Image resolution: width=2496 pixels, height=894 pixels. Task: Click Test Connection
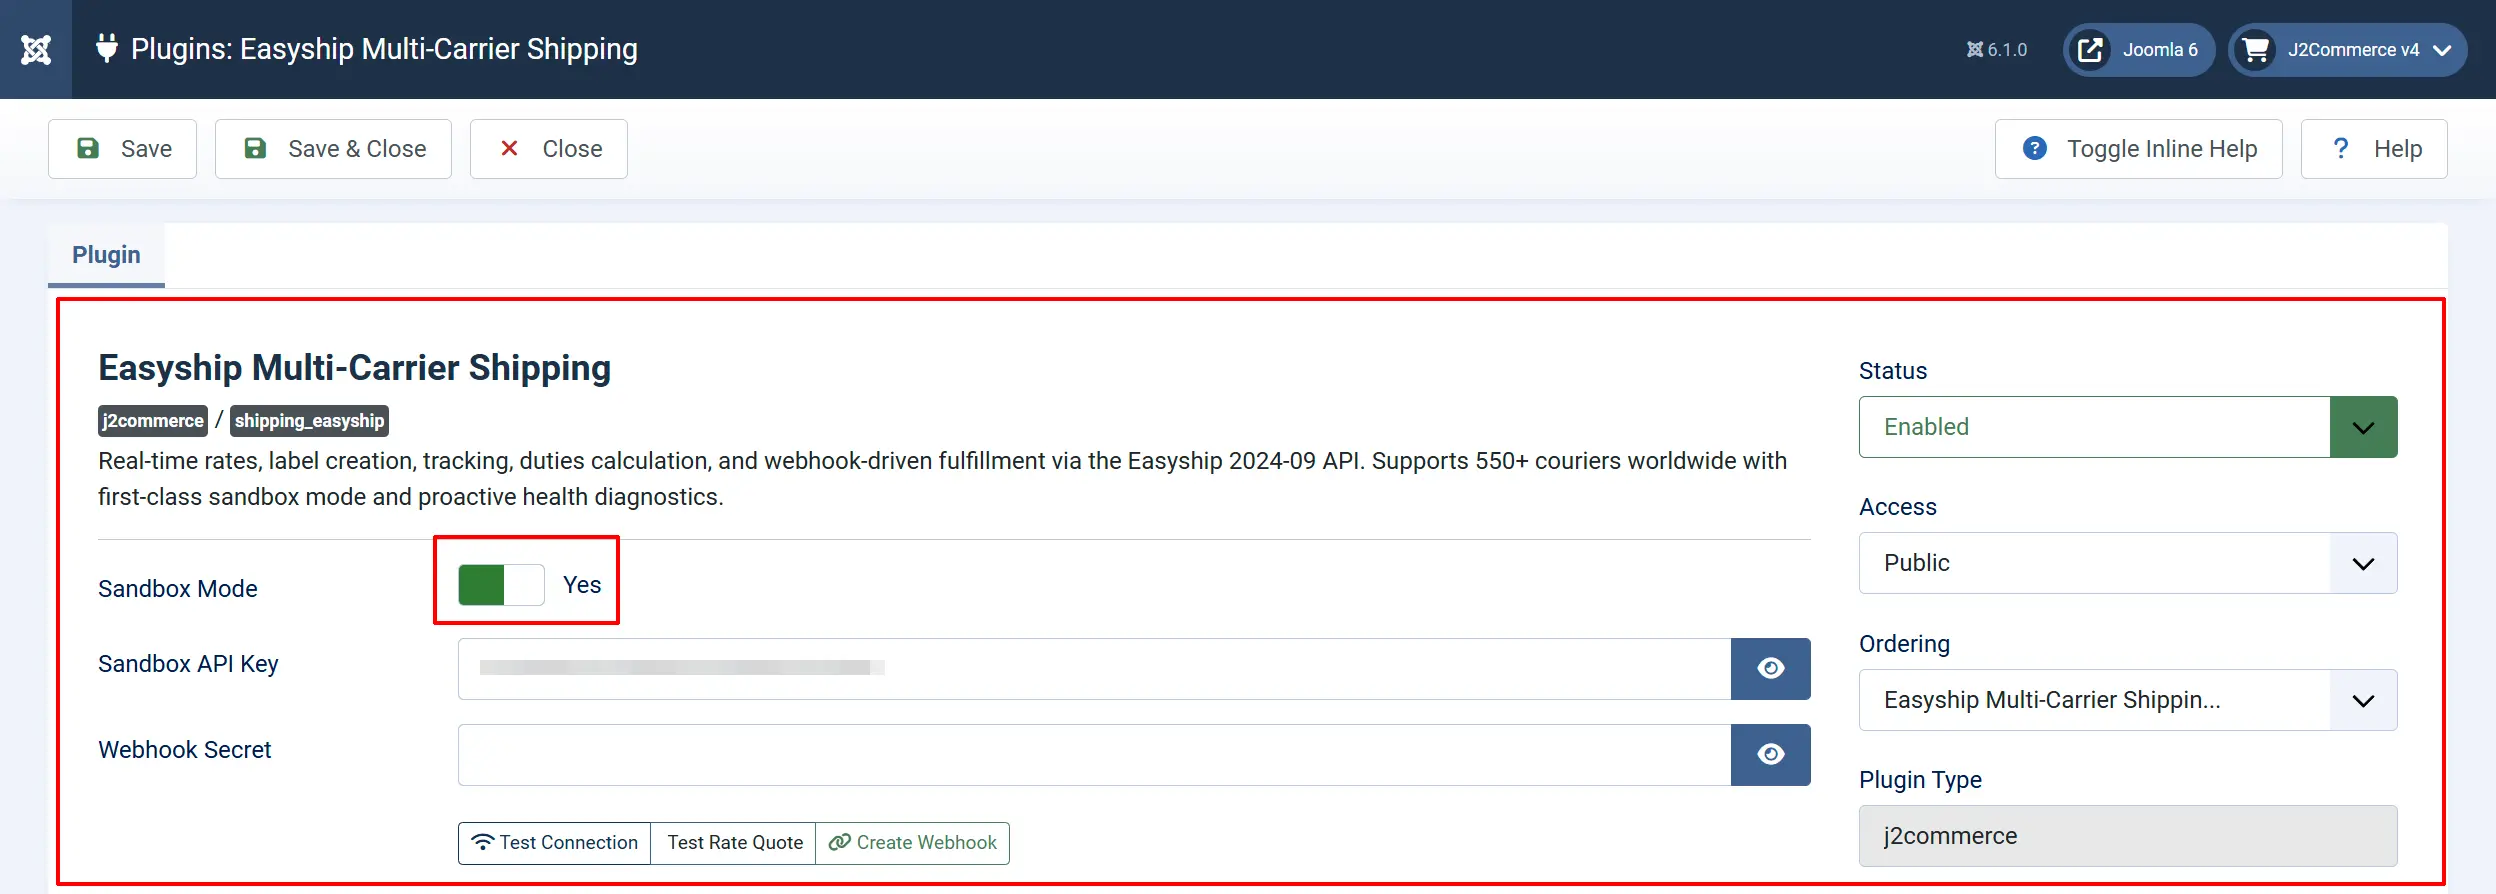click(x=555, y=843)
